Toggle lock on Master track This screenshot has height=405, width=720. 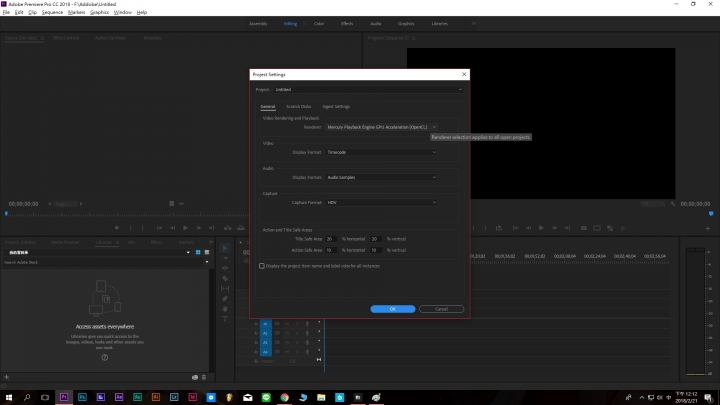click(x=256, y=361)
